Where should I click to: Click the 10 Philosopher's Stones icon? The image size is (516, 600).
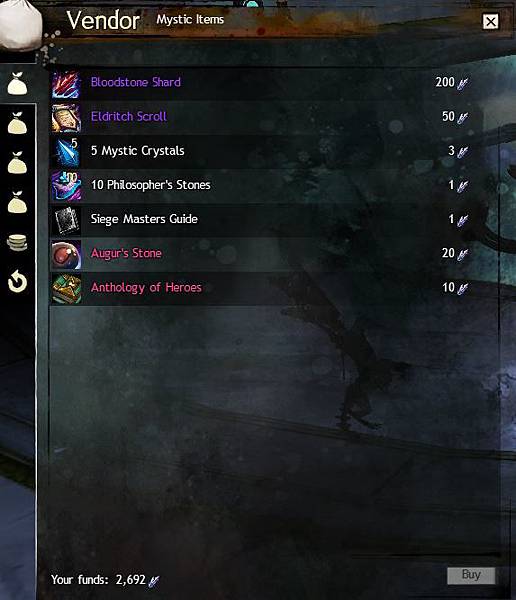66,186
